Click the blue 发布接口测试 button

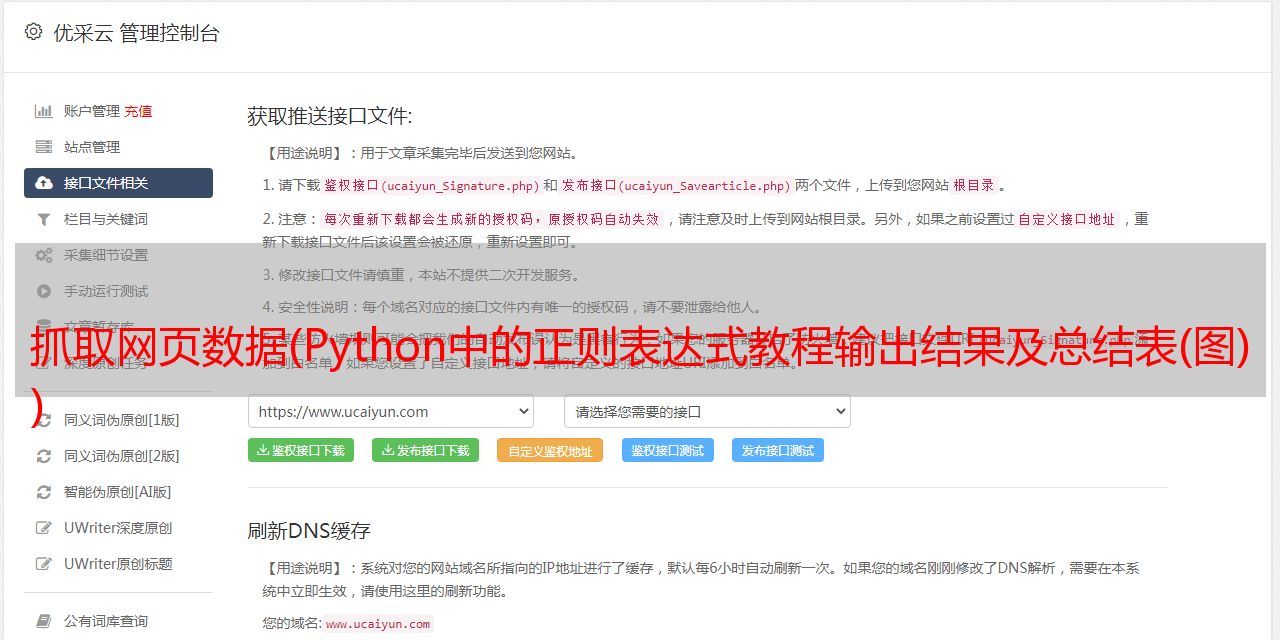[x=778, y=450]
